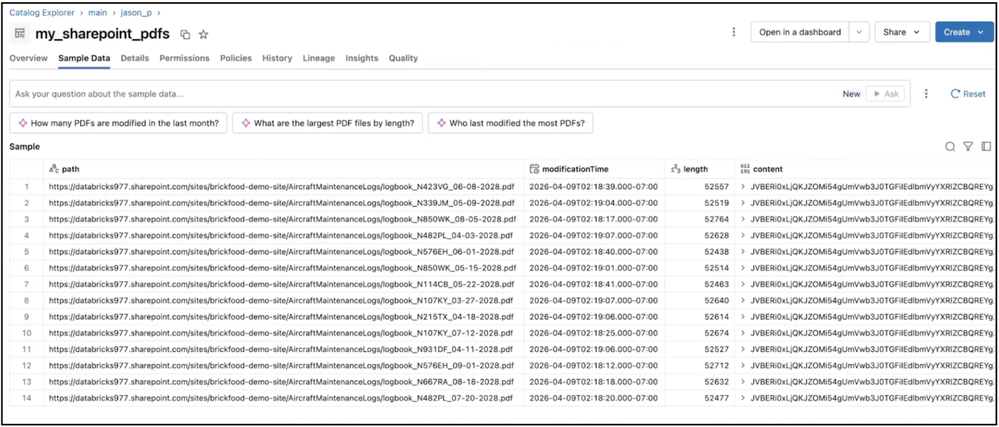
Task: Click the filter icon above the sample table
Action: (967, 147)
